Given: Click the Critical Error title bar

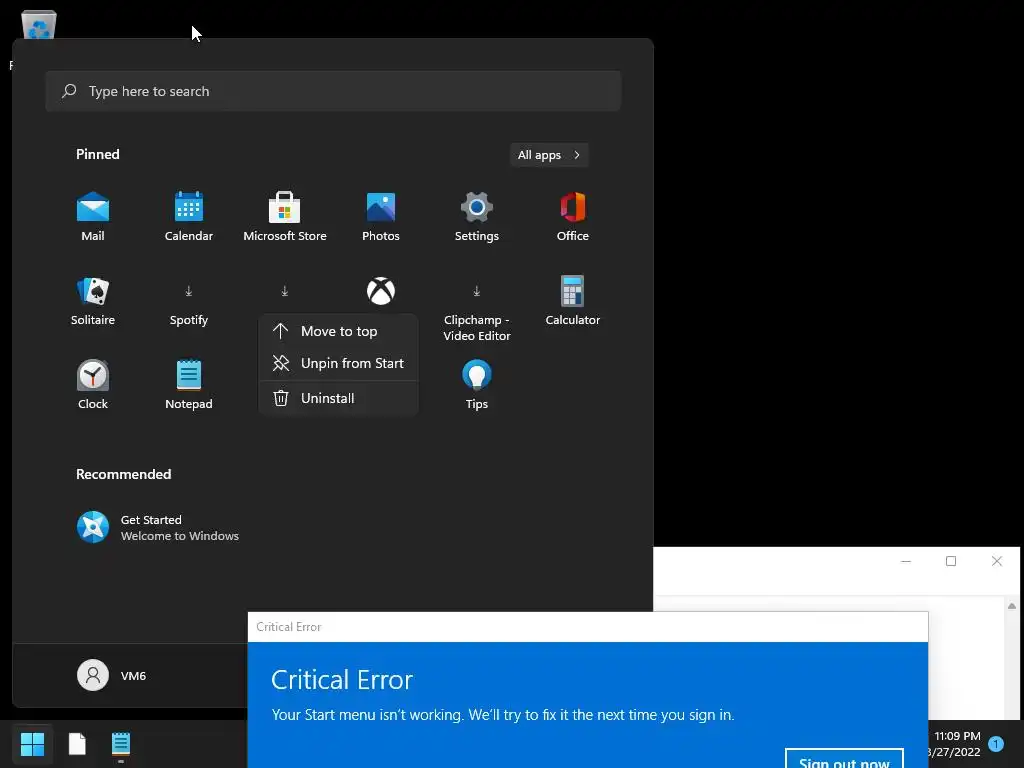Looking at the screenshot, I should (x=588, y=627).
